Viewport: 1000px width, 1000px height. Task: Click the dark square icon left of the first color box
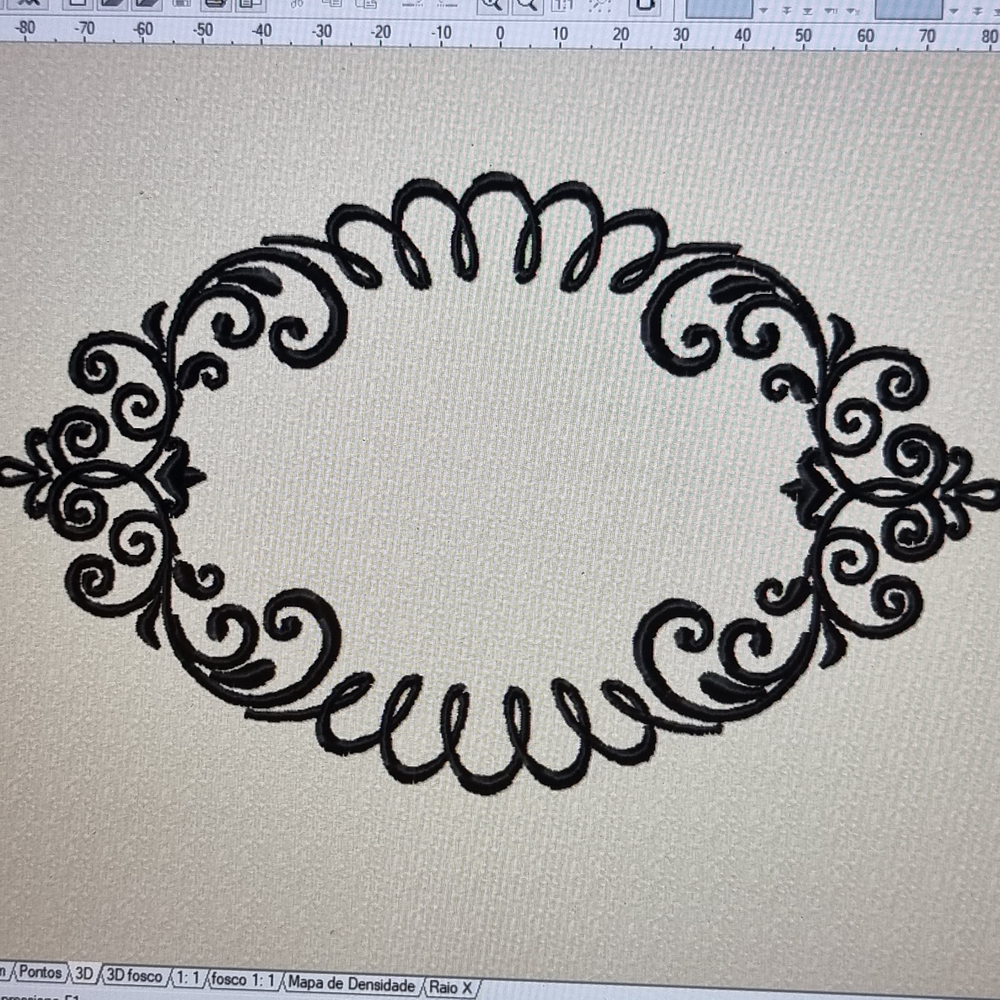[x=643, y=5]
